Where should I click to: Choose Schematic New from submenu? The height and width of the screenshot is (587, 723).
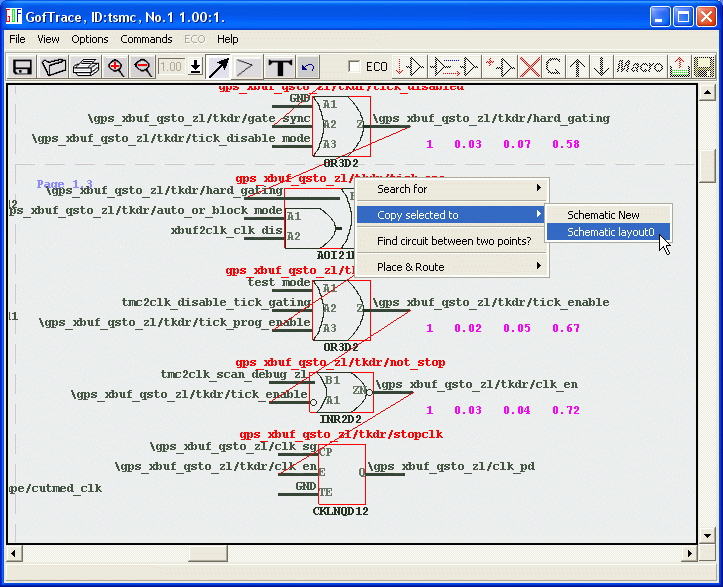pyautogui.click(x=603, y=215)
